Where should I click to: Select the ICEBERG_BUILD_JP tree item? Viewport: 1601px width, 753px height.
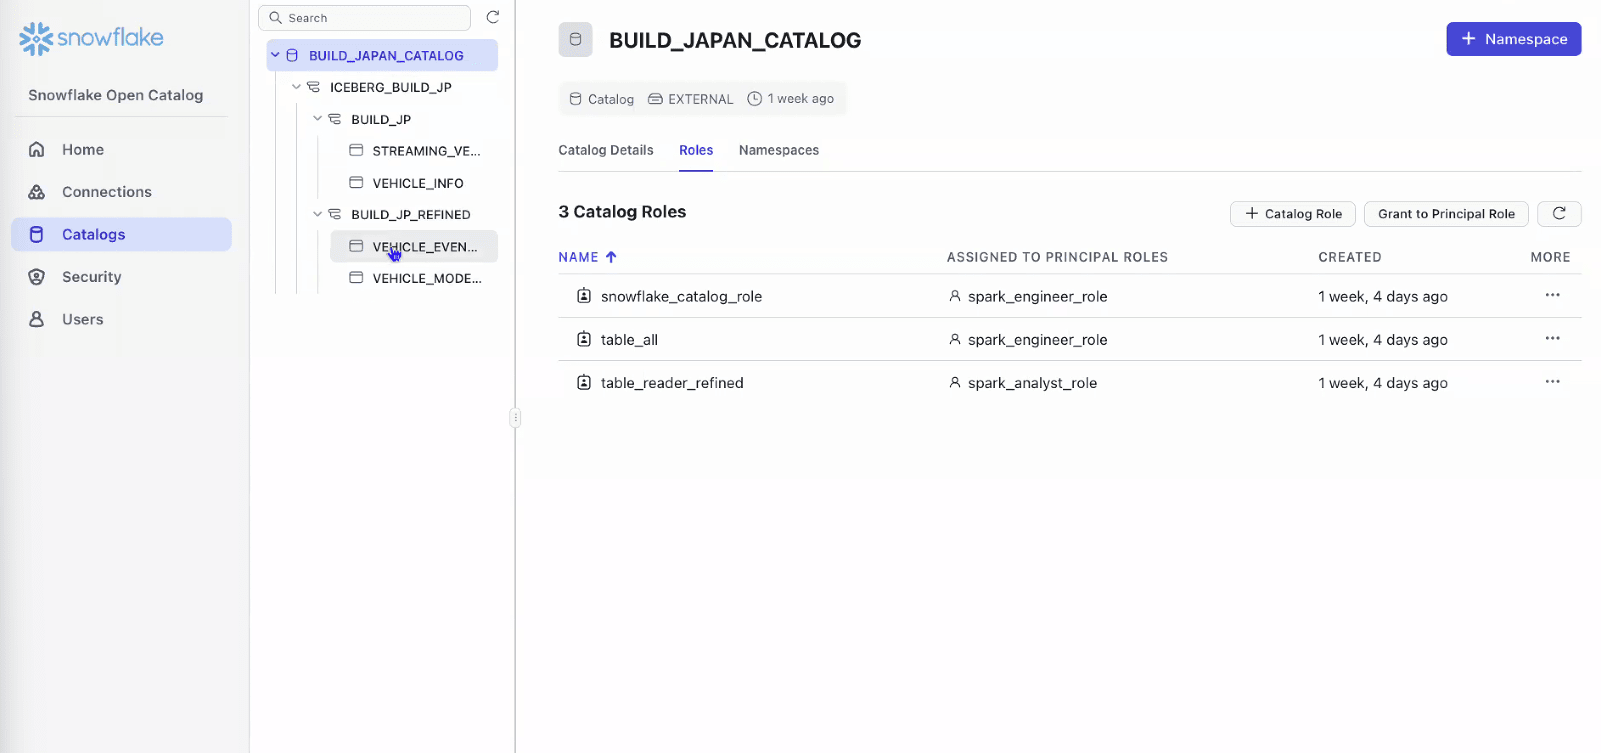point(391,87)
